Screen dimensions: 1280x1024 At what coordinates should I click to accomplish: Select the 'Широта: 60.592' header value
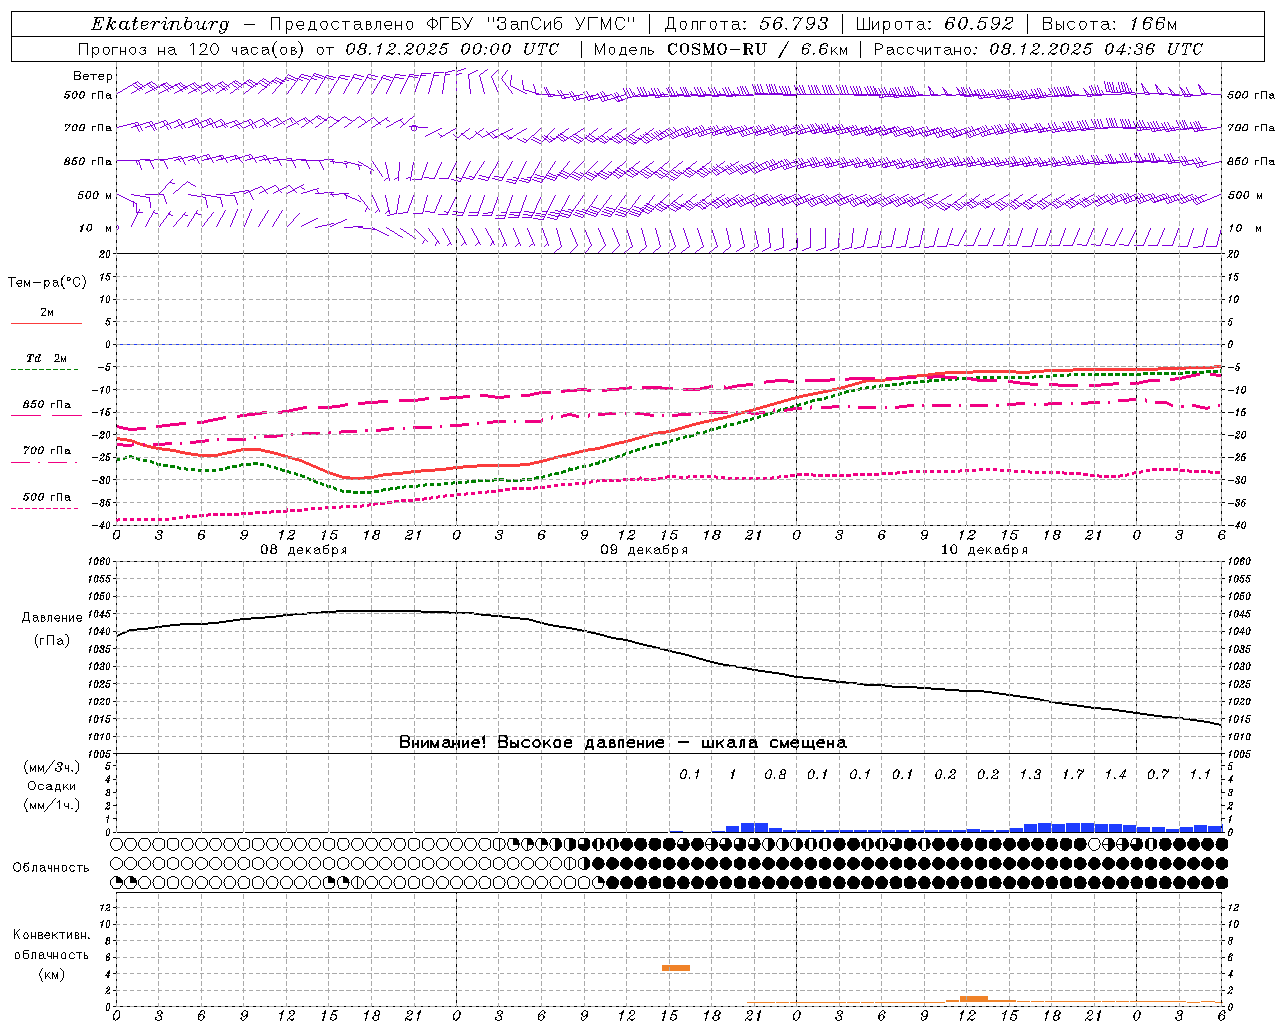pos(934,24)
